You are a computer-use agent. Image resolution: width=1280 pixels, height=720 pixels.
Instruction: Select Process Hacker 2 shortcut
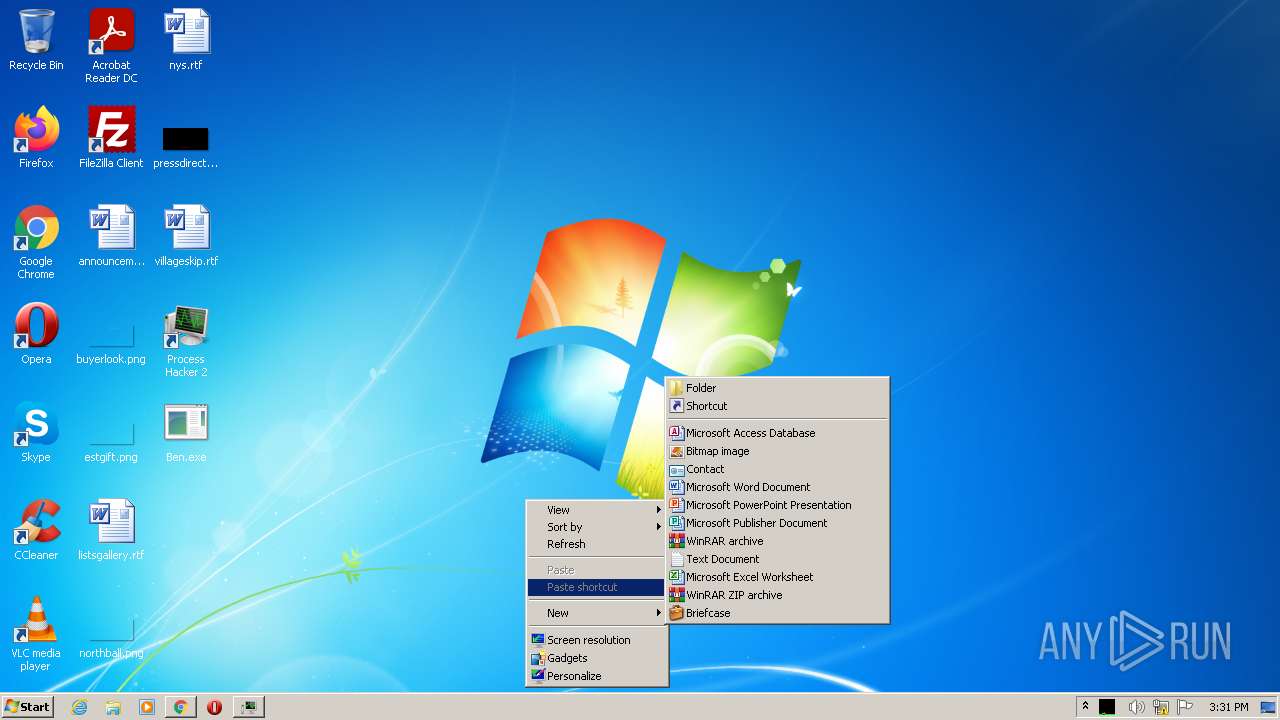[x=186, y=340]
